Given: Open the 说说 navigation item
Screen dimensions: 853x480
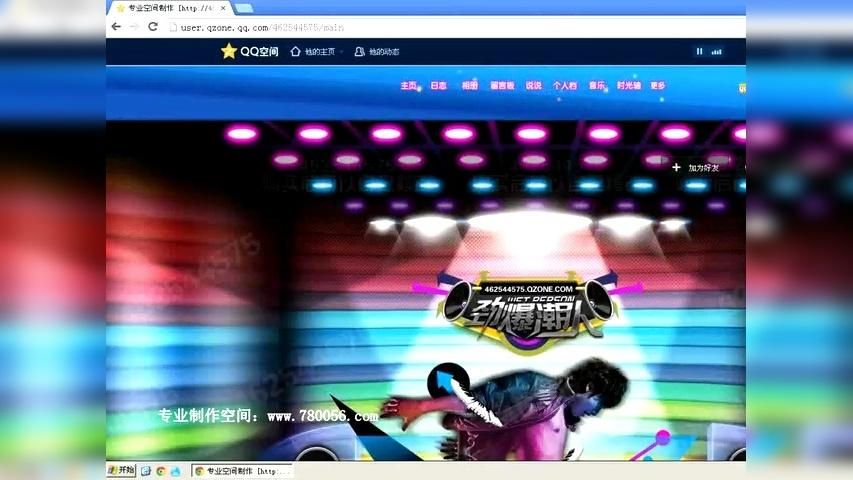Looking at the screenshot, I should click(x=534, y=85).
